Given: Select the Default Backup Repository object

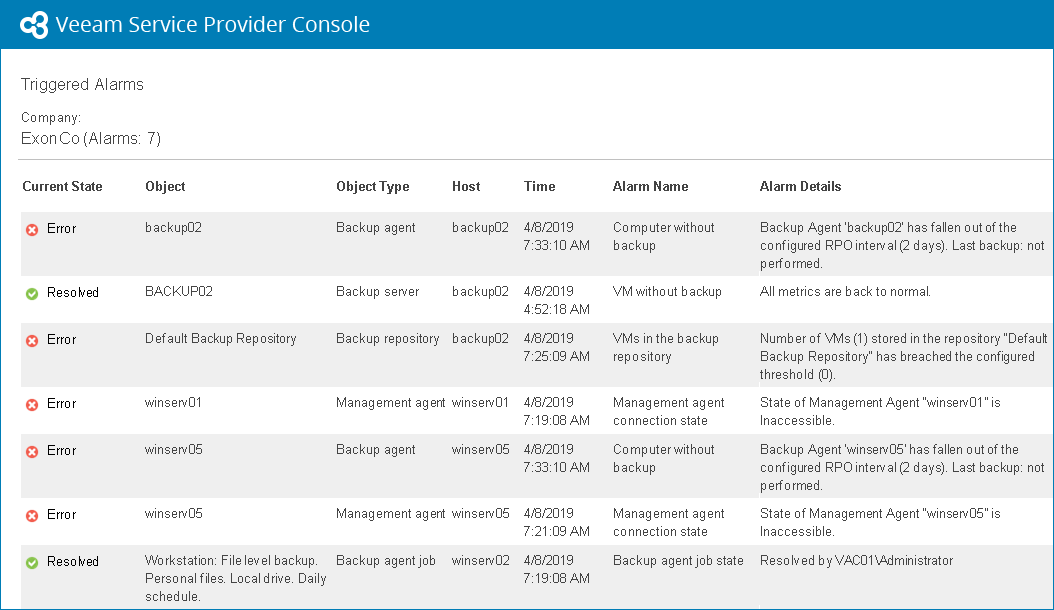Looking at the screenshot, I should pyautogui.click(x=221, y=339).
